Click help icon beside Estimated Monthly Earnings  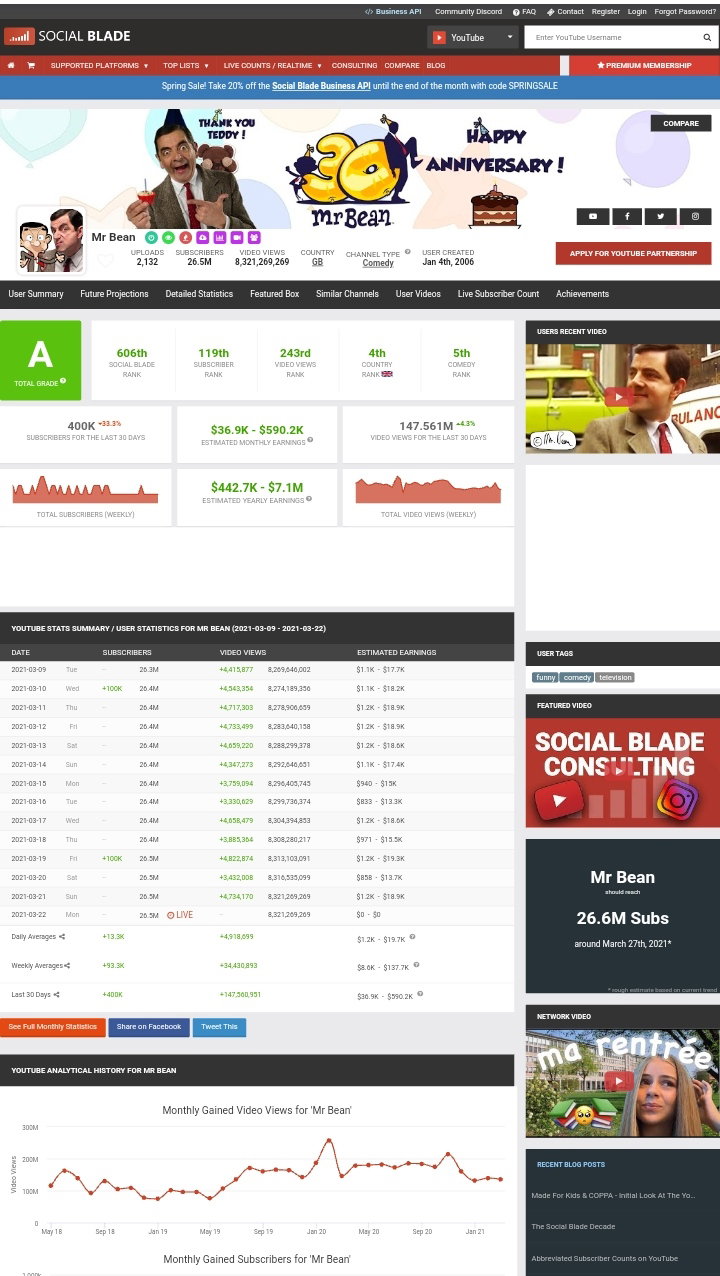(310, 439)
